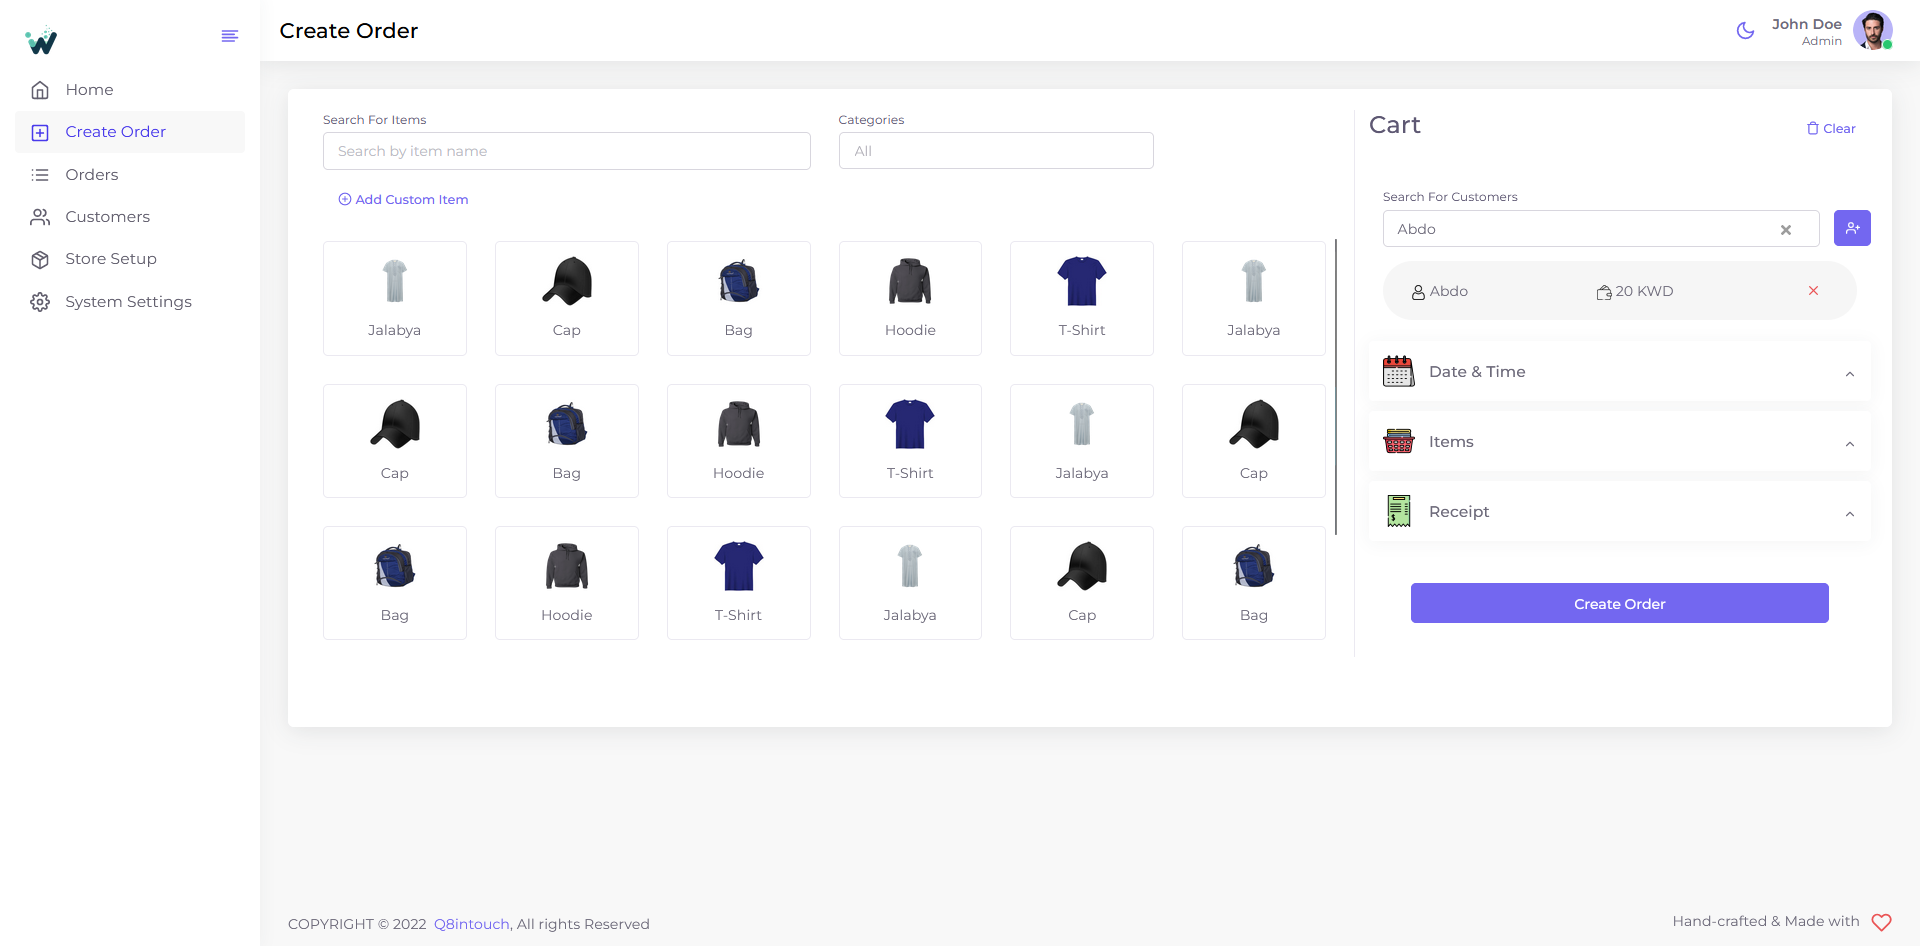Go to Orders in the sidebar
This screenshot has height=946, width=1920.
(x=92, y=175)
